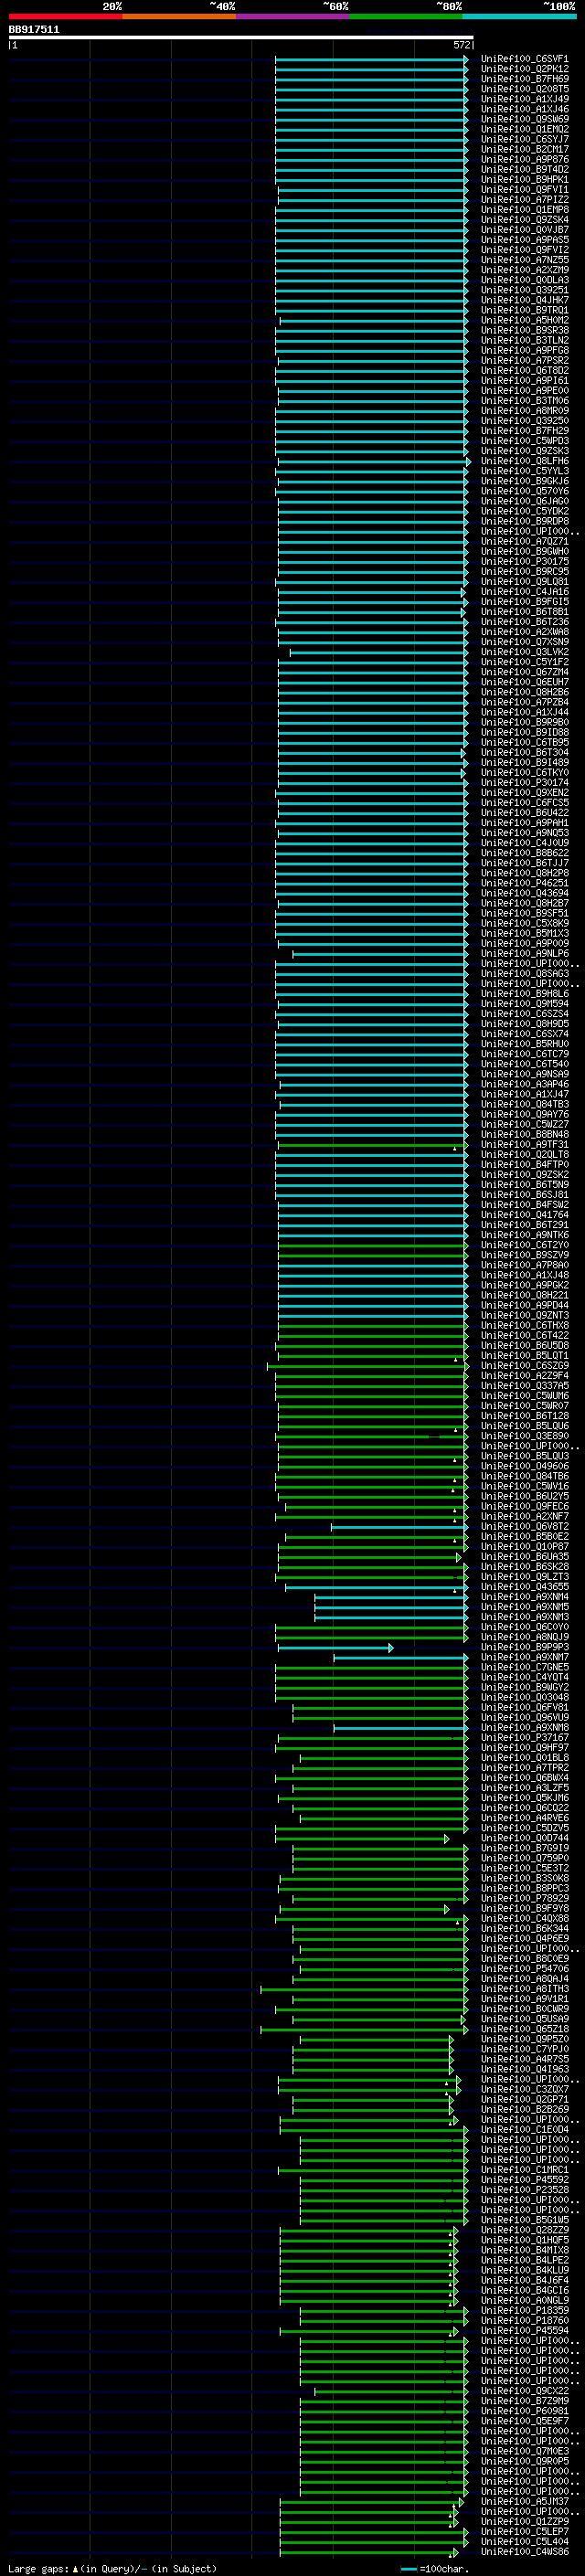Click the Large gaps legend text
The image size is (585, 2576).
112,2569
